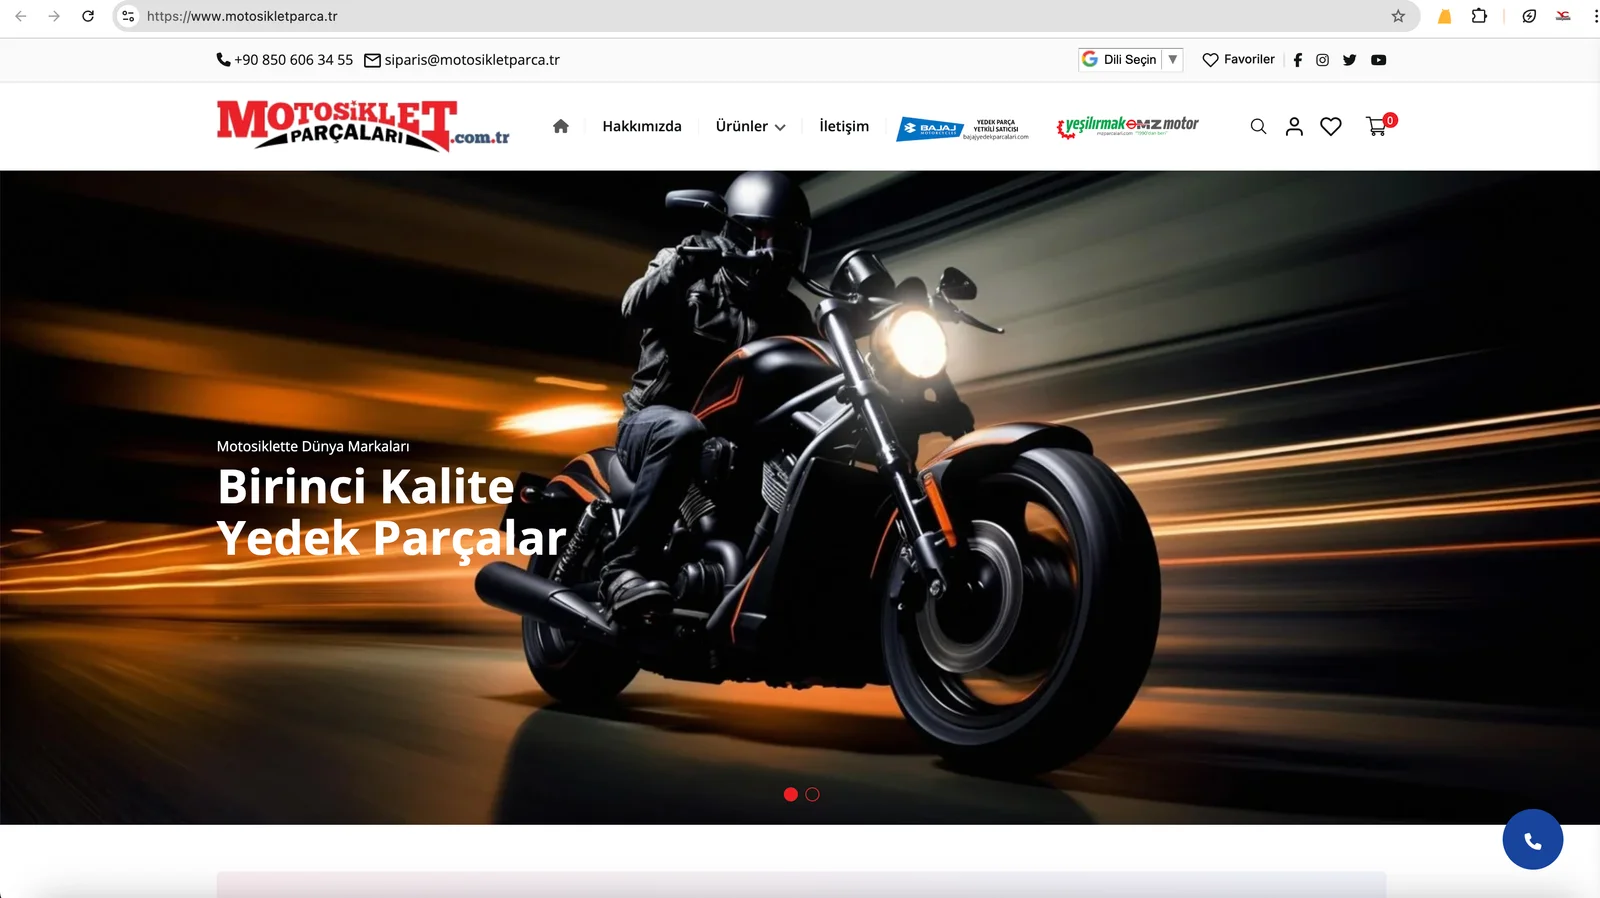Click the Twitter bird icon
Image resolution: width=1600 pixels, height=898 pixels.
point(1349,60)
